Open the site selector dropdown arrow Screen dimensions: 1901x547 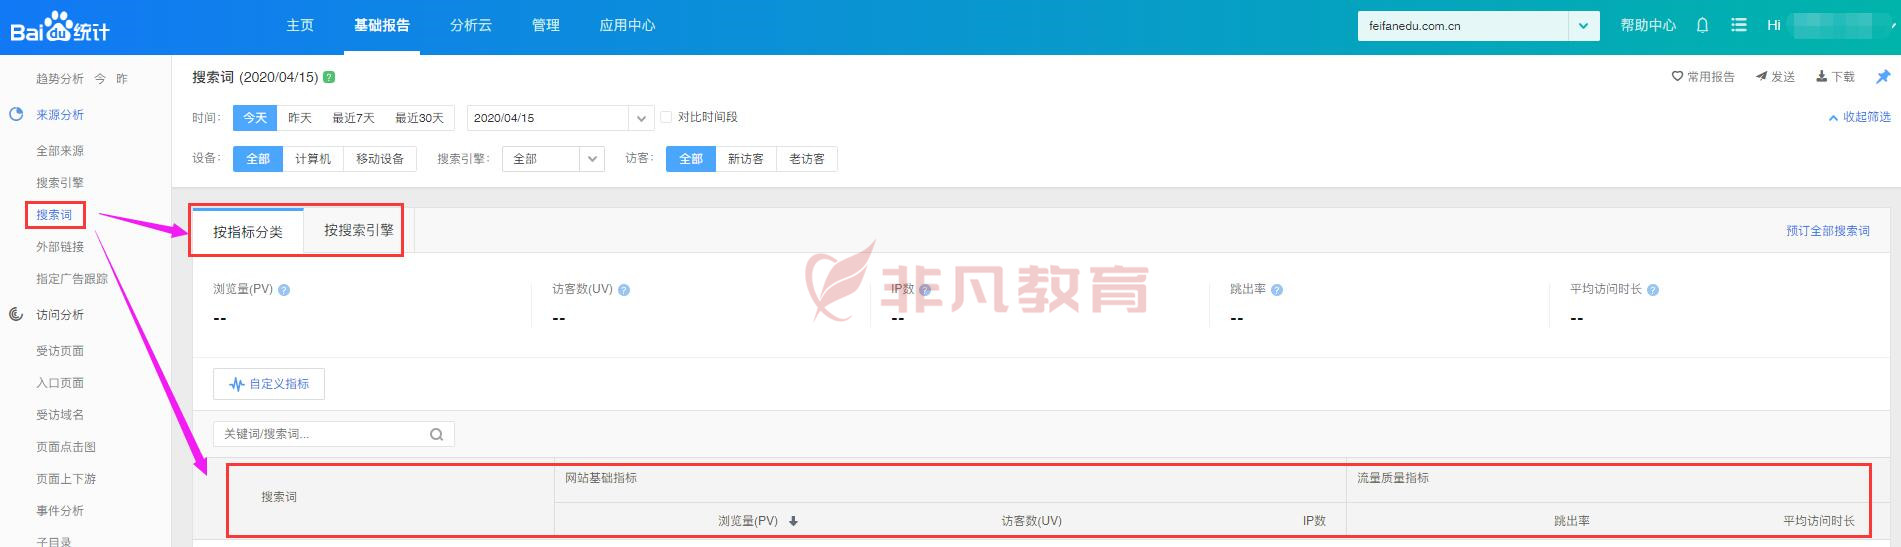pos(1583,26)
